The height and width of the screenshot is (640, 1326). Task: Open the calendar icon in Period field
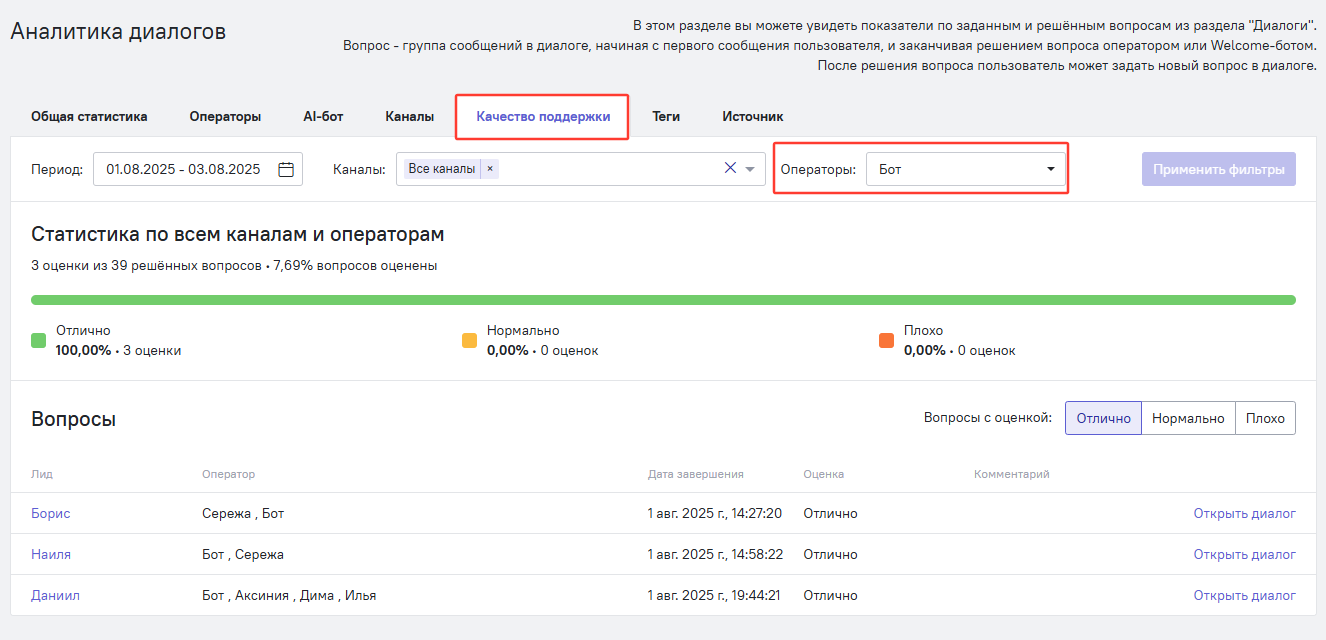(x=286, y=170)
